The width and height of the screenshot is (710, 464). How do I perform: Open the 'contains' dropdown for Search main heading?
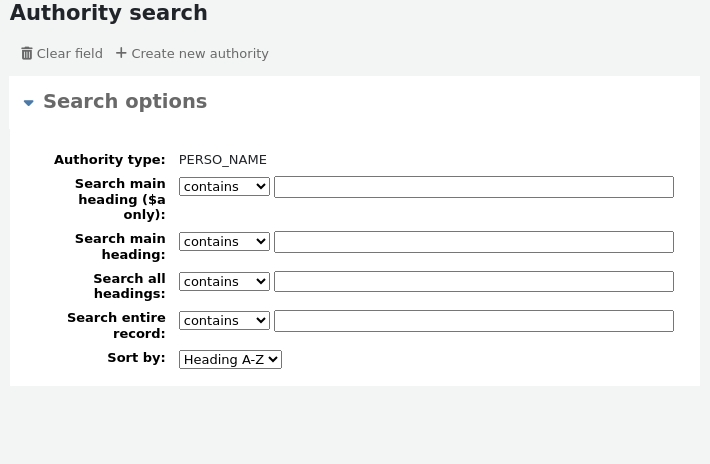(x=224, y=242)
